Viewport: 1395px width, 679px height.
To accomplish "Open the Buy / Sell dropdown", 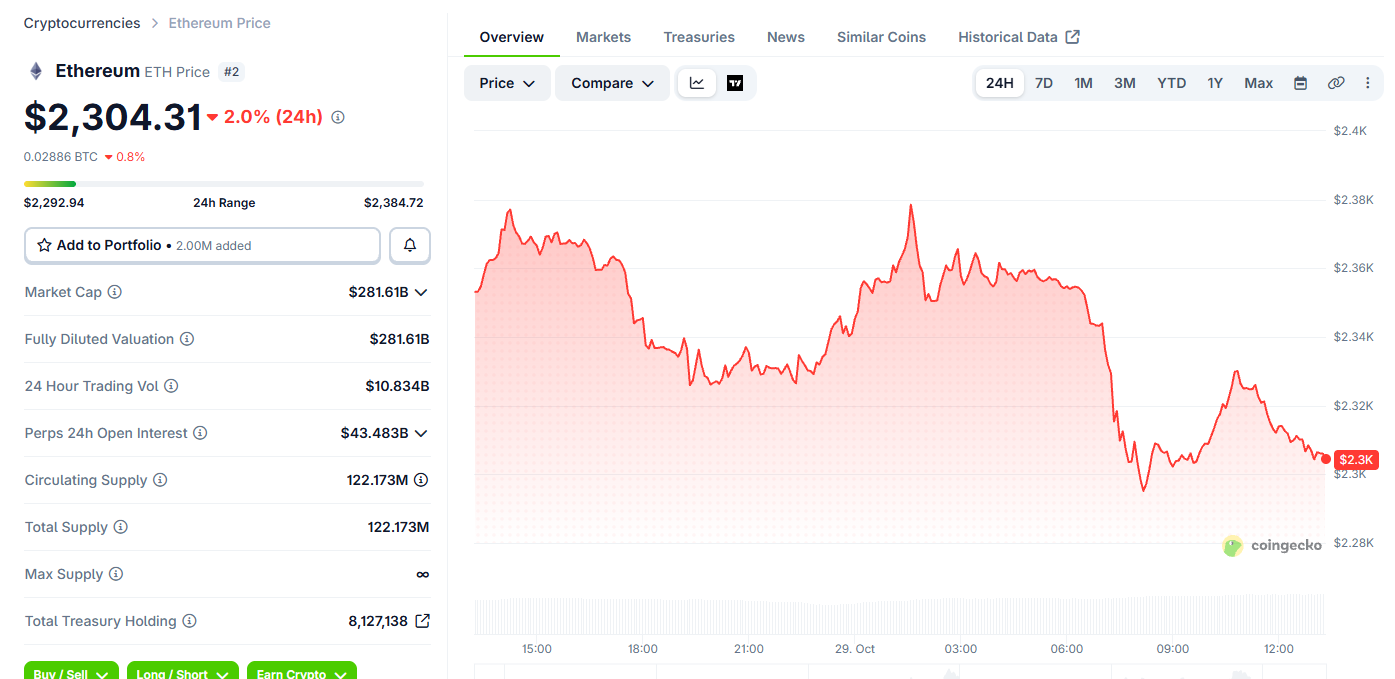I will pos(71,672).
